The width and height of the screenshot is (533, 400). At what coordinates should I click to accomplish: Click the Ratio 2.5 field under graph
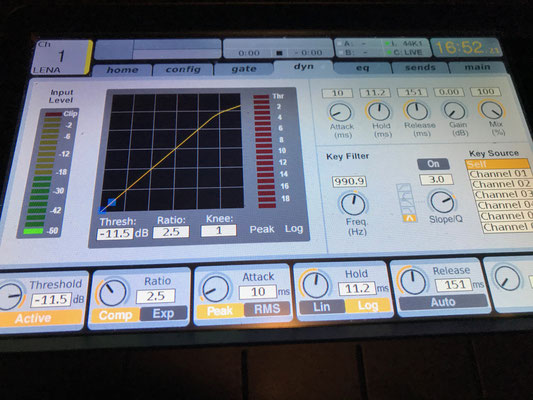pos(171,232)
